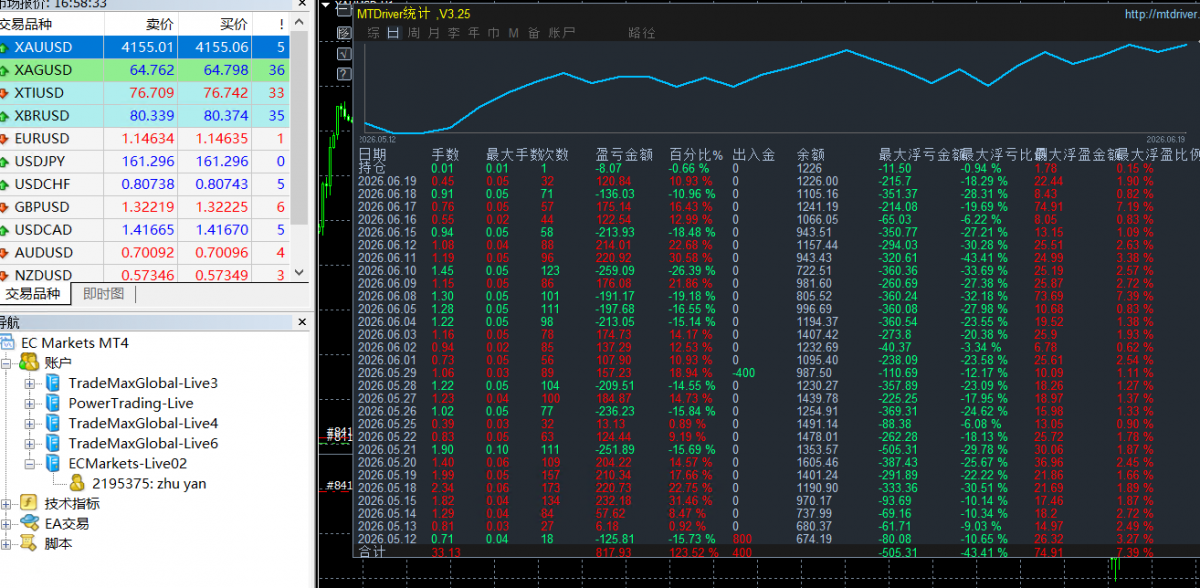Select the 月 monthly tab in MTDriver
The image size is (1200, 588).
(x=433, y=33)
